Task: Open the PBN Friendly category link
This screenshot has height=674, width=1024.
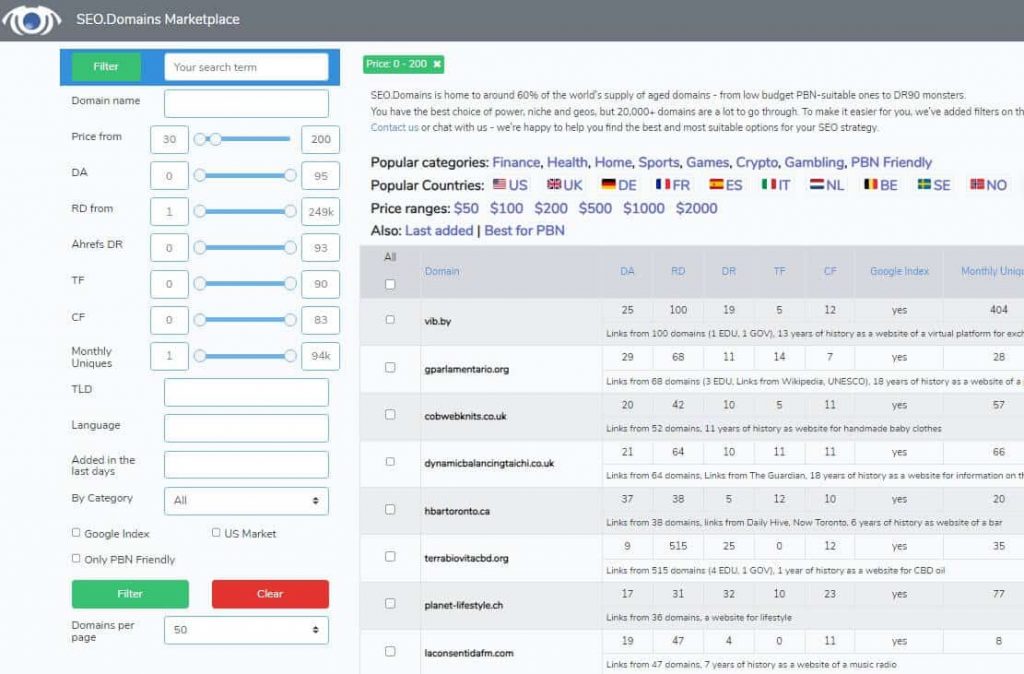Action: [891, 162]
